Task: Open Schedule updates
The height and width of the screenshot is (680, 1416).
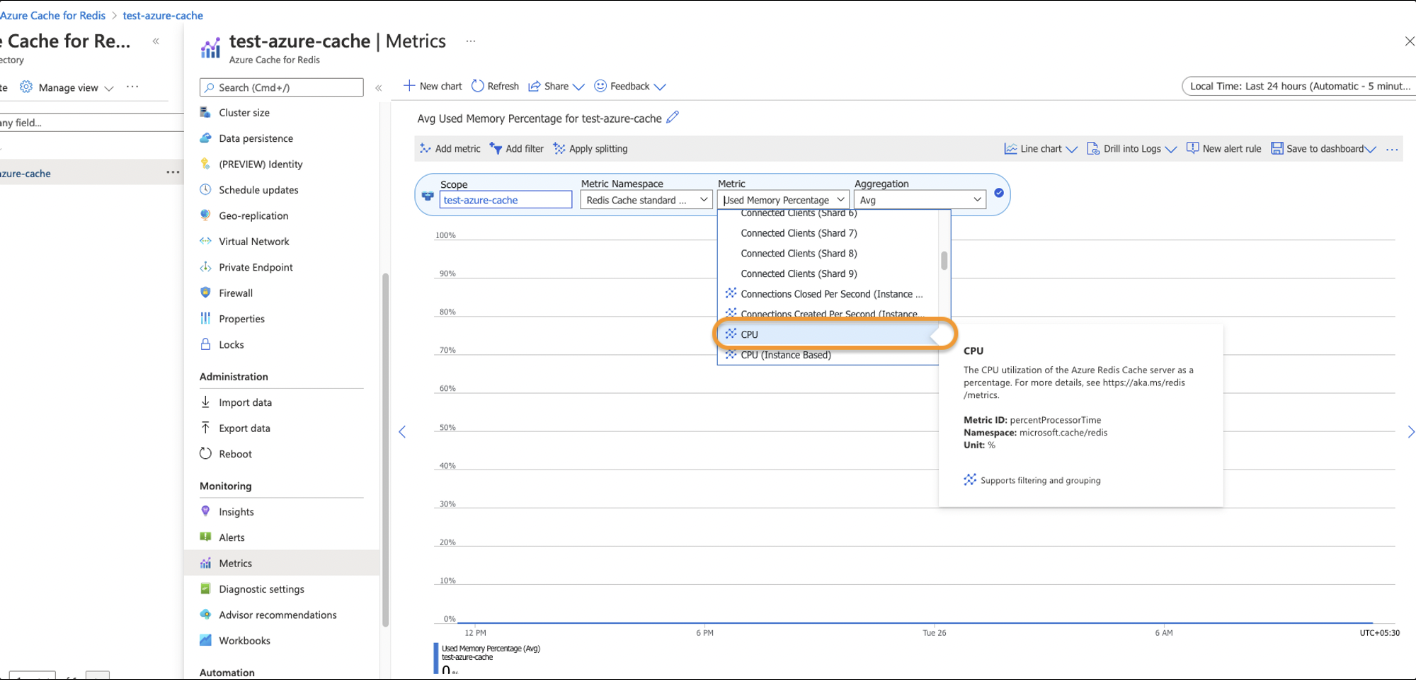Action: tap(258, 190)
